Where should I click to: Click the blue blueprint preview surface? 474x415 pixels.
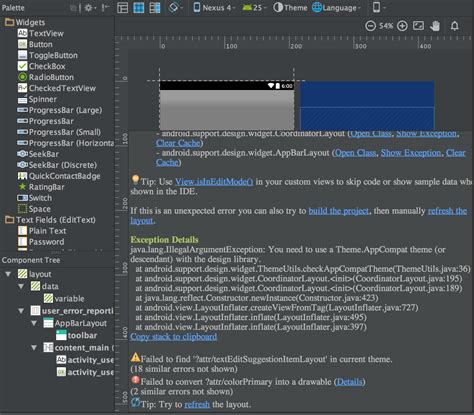coord(367,105)
